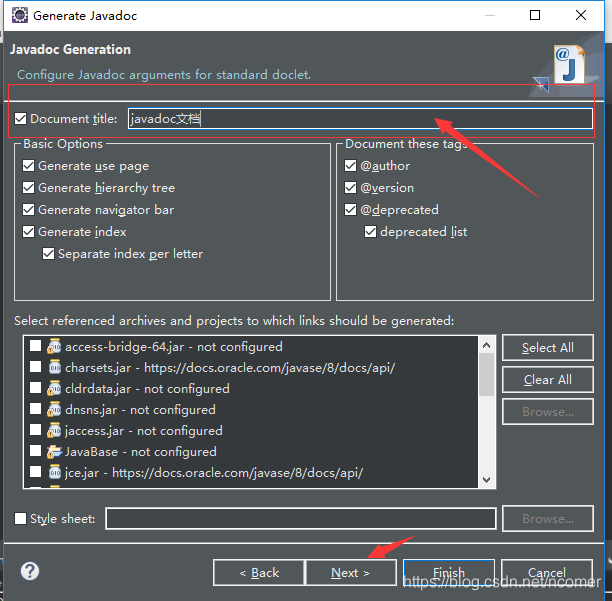612x601 pixels.
Task: Select 'access-bridge-64.jar - not configured' row text
Action: [174, 347]
